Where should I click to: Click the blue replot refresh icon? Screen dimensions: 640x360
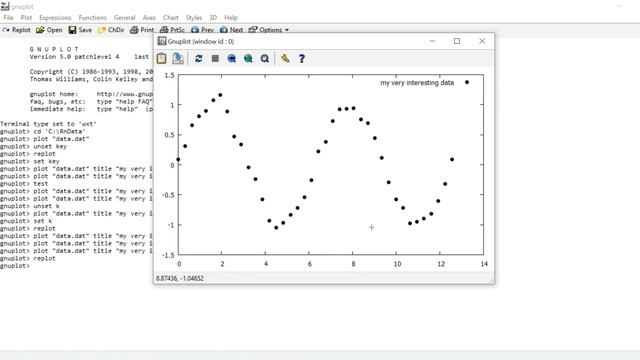click(198, 58)
